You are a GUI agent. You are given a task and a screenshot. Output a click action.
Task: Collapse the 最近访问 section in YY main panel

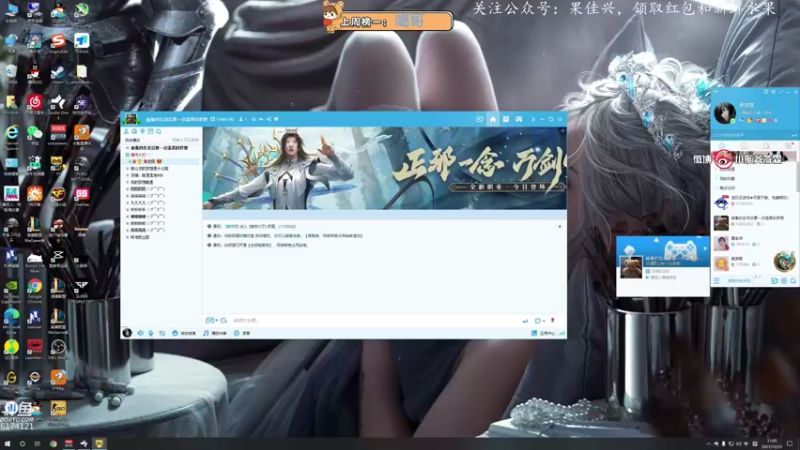(x=727, y=188)
